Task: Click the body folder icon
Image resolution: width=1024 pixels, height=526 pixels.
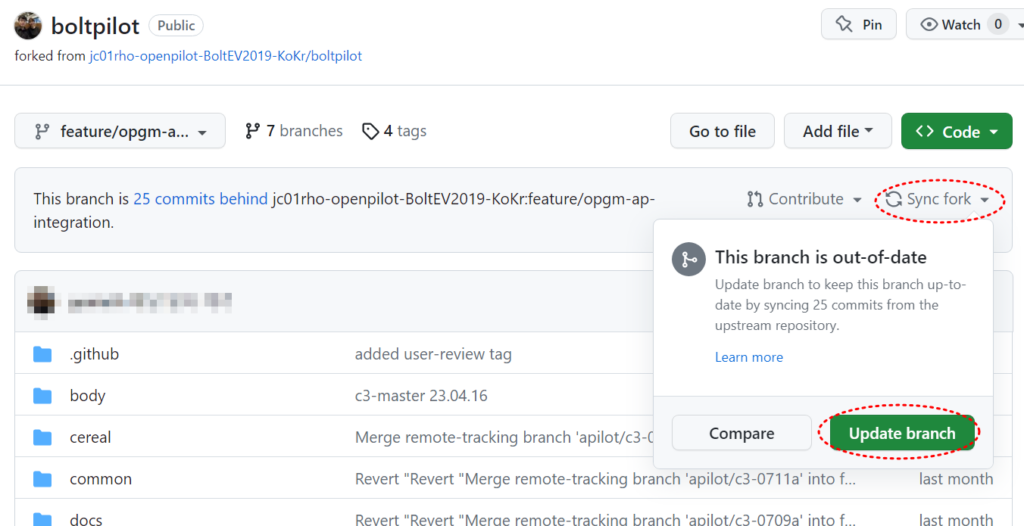Action: tap(42, 396)
